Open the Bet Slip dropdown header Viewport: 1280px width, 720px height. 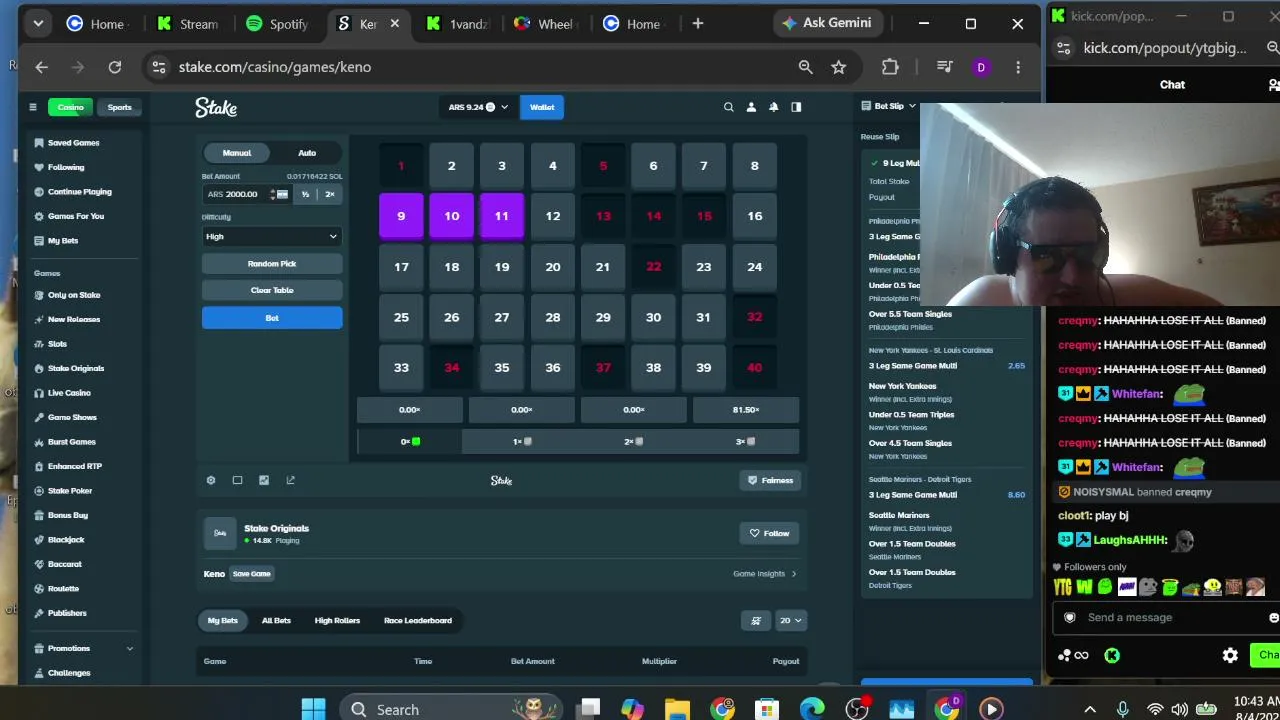coord(889,106)
